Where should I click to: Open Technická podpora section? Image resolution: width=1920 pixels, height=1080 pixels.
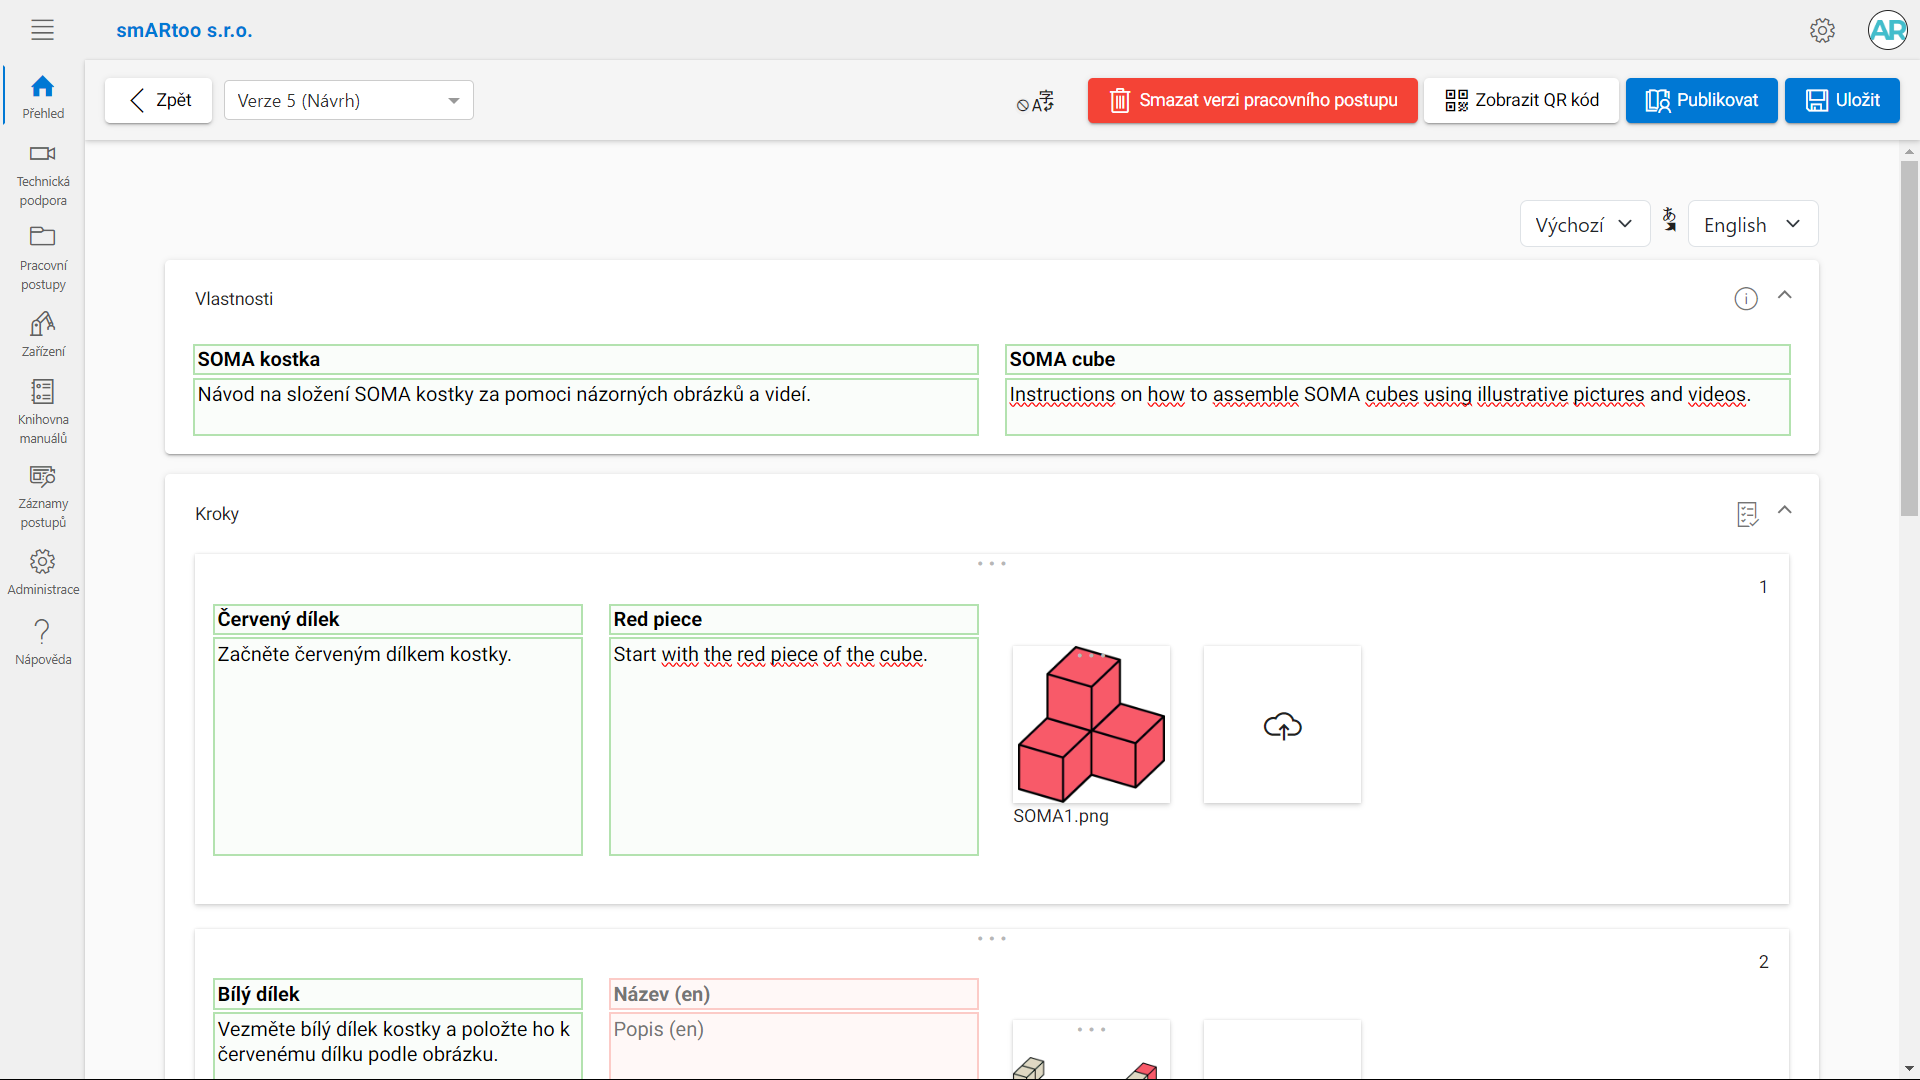[x=43, y=176]
